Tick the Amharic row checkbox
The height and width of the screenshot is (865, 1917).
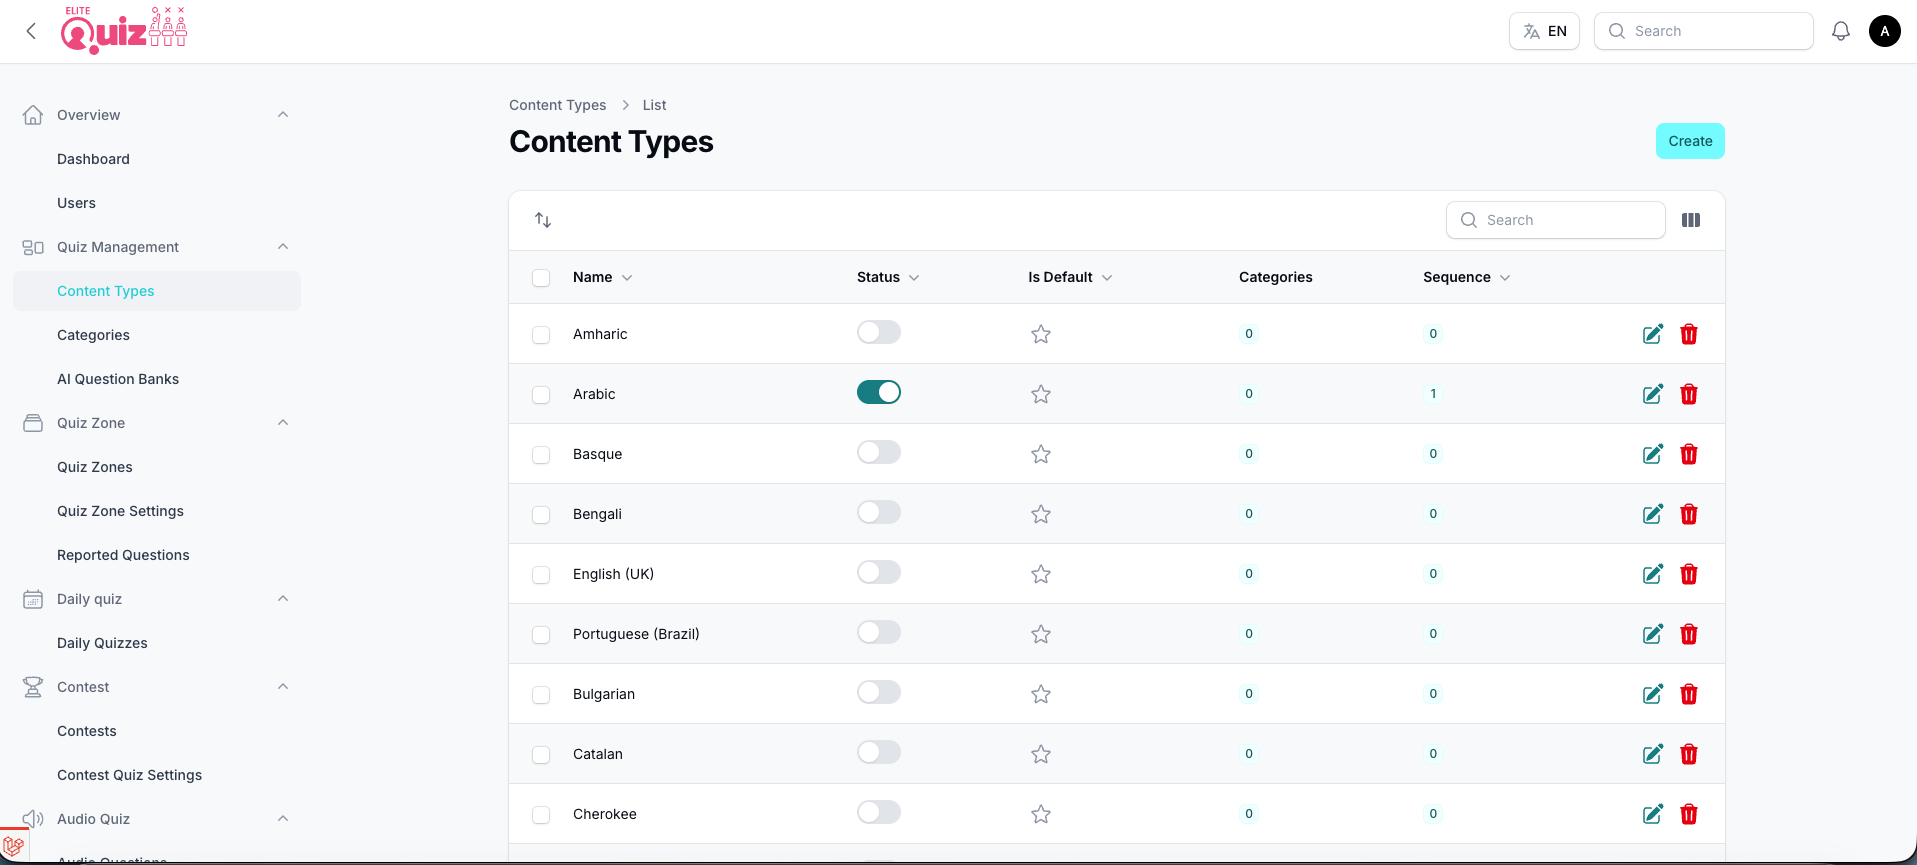click(541, 335)
